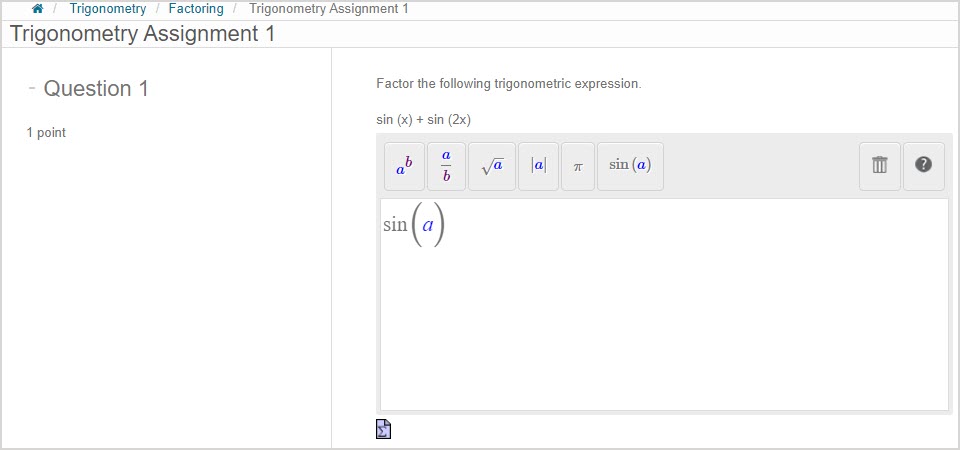Viewport: 960px width, 450px height.
Task: Insert the pi constant
Action: point(577,166)
